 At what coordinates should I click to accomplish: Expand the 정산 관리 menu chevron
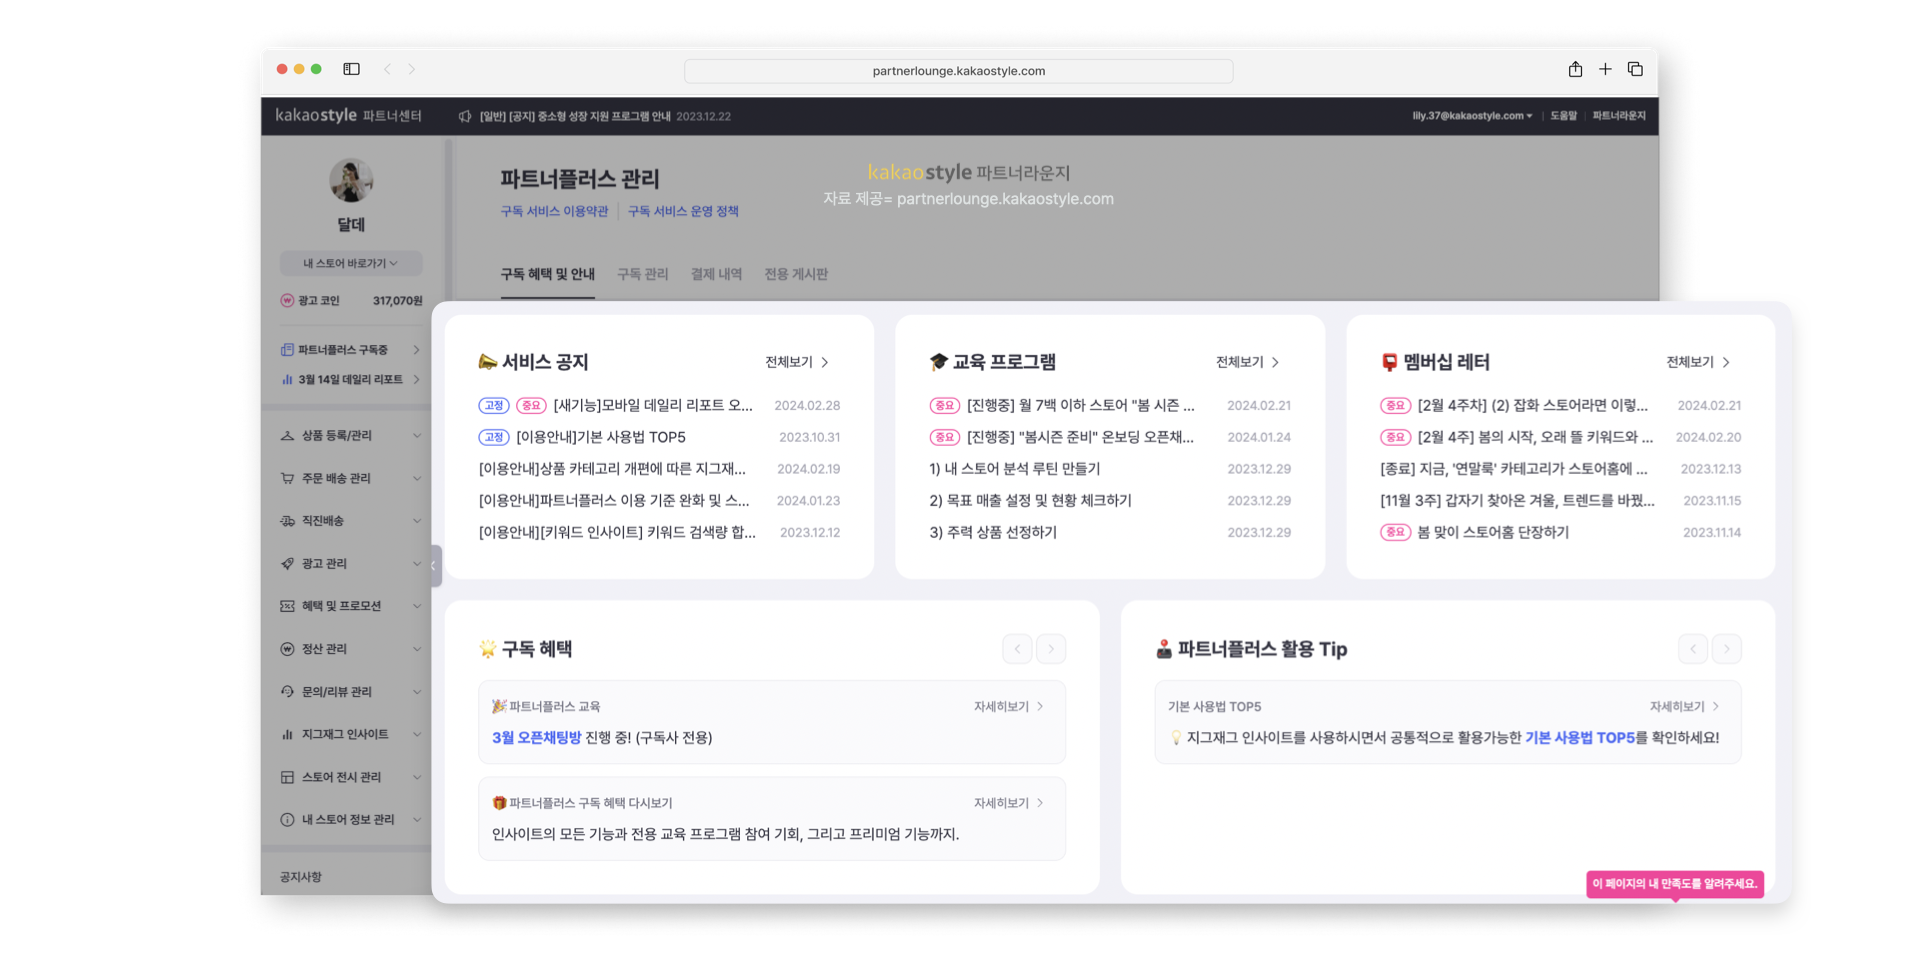pyautogui.click(x=417, y=649)
